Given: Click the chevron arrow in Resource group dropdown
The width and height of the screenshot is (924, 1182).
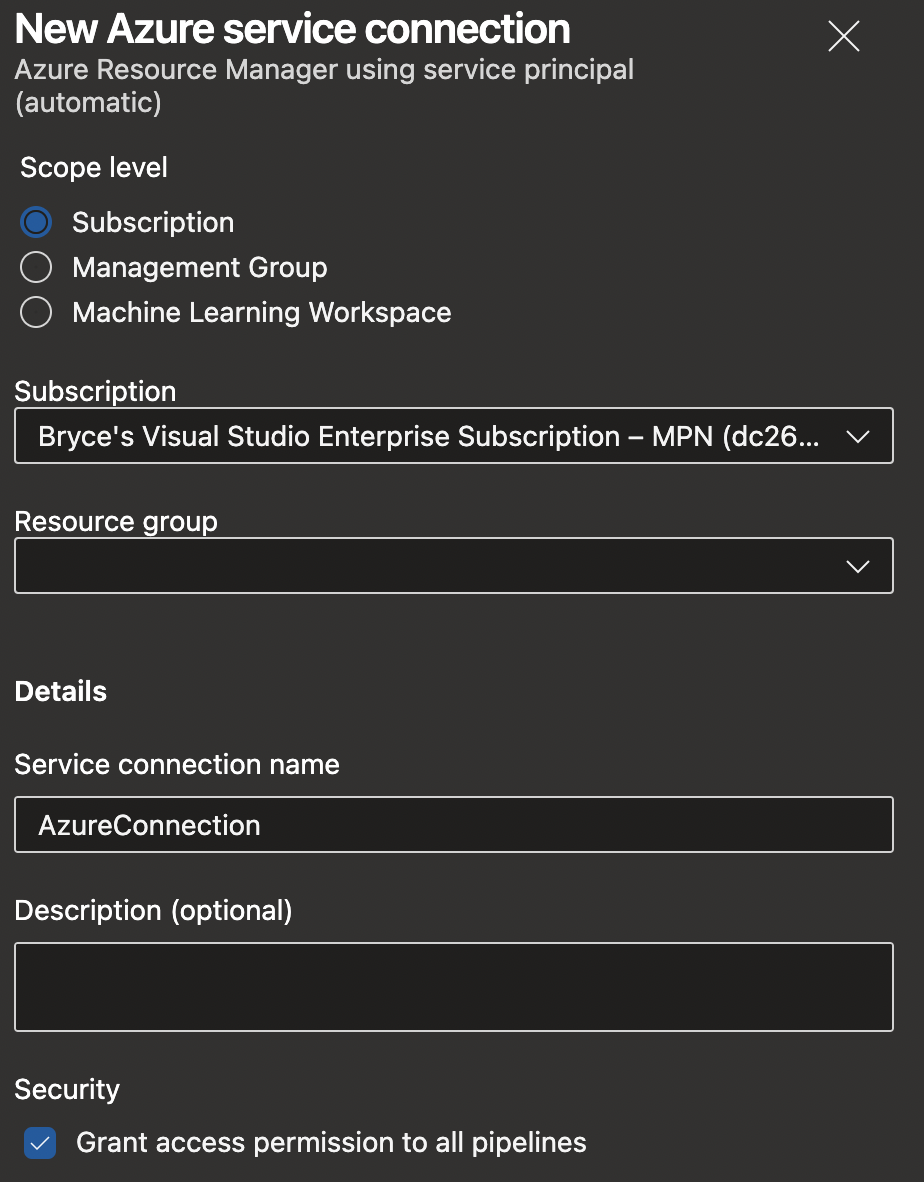Looking at the screenshot, I should tap(857, 566).
